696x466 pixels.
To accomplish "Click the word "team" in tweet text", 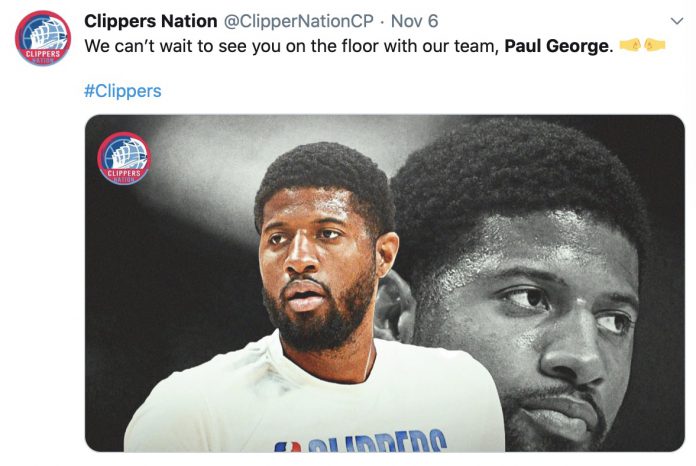I will [x=477, y=47].
